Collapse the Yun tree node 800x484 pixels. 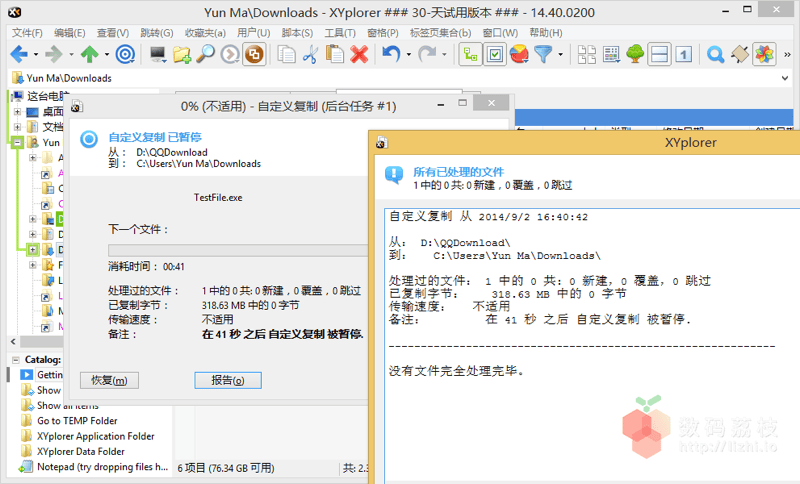(18, 142)
